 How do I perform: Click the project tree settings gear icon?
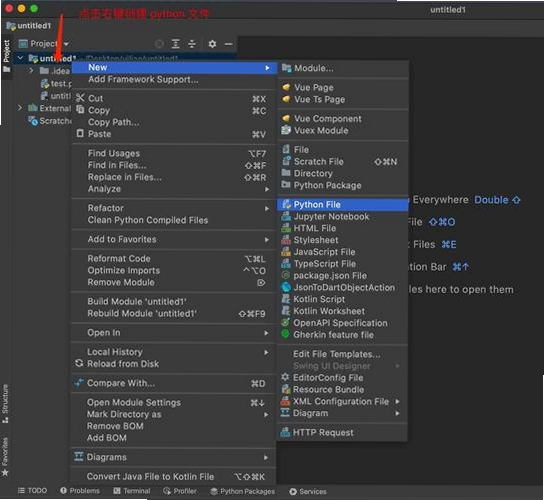pyautogui.click(x=212, y=44)
